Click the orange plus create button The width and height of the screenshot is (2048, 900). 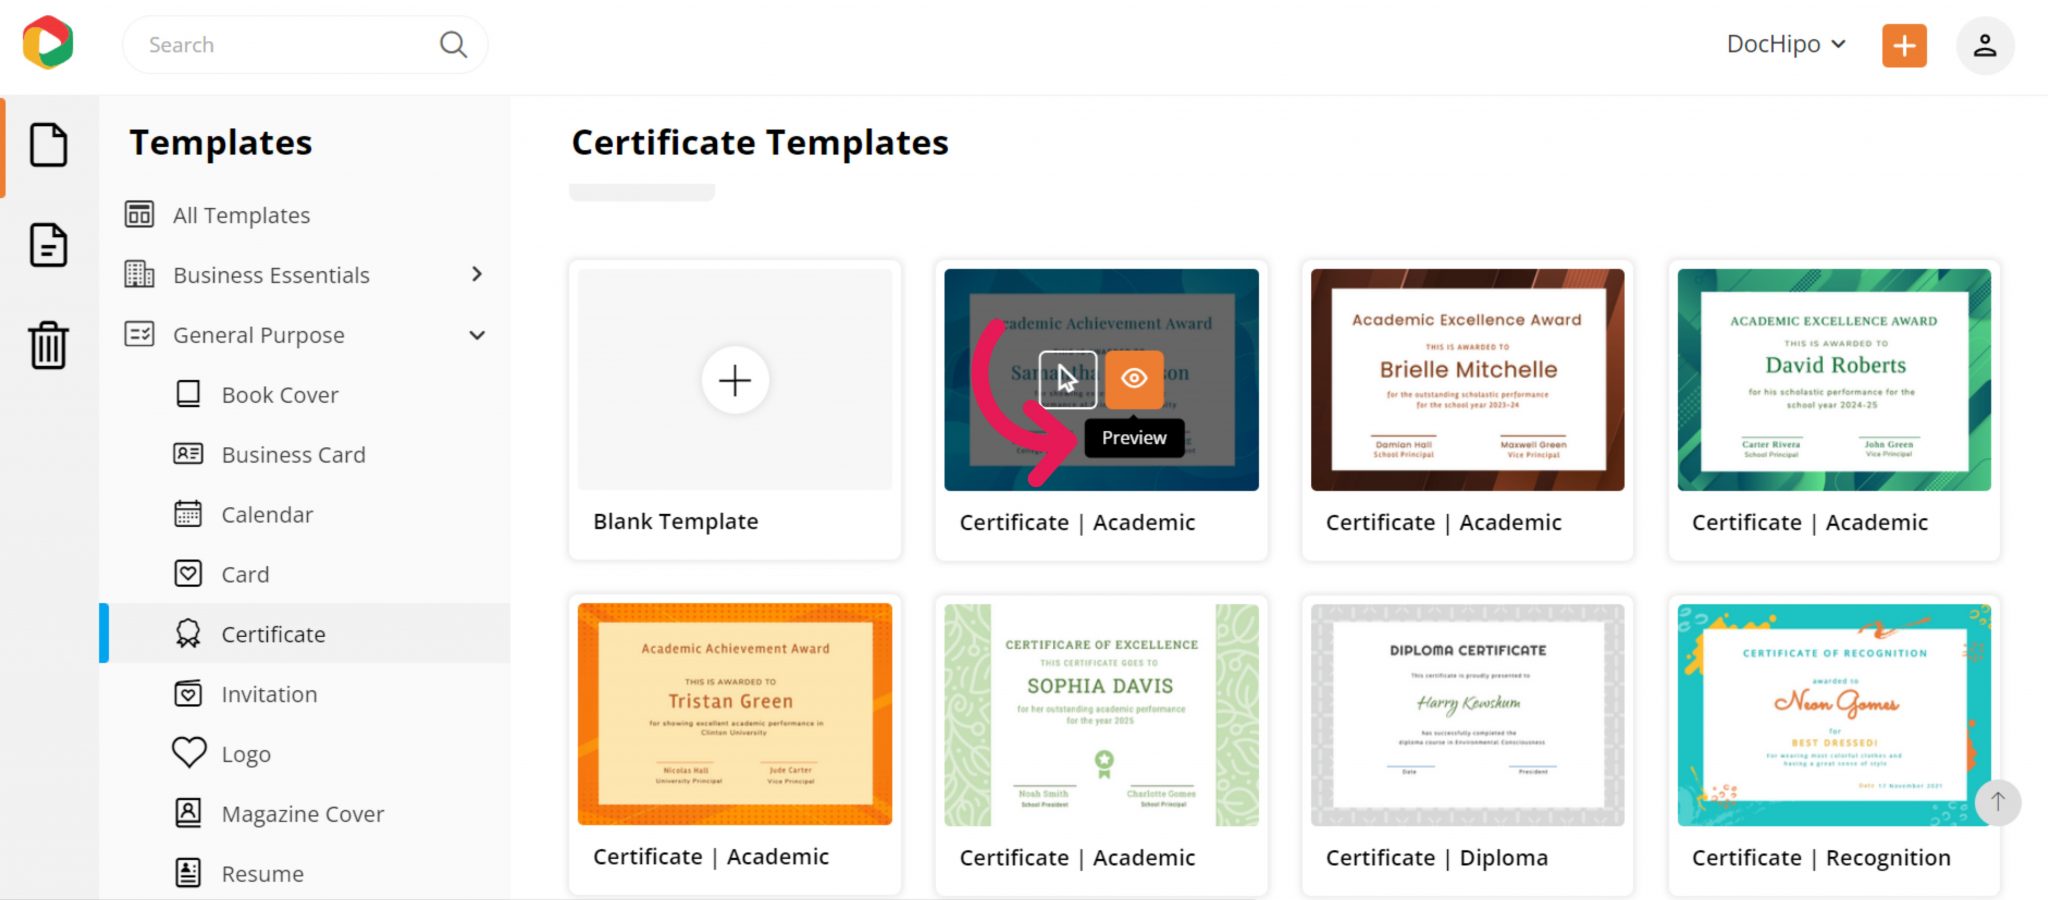tap(1904, 45)
